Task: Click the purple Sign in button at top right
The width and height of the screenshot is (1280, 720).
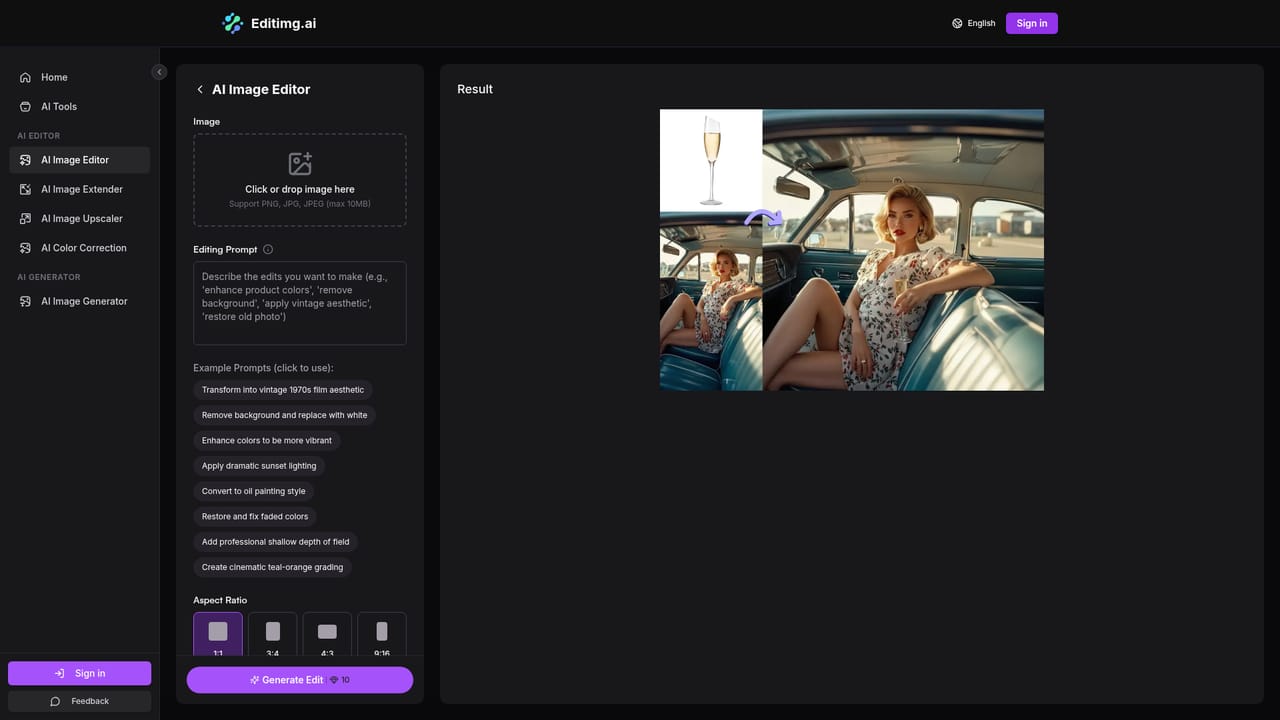Action: point(1032,23)
